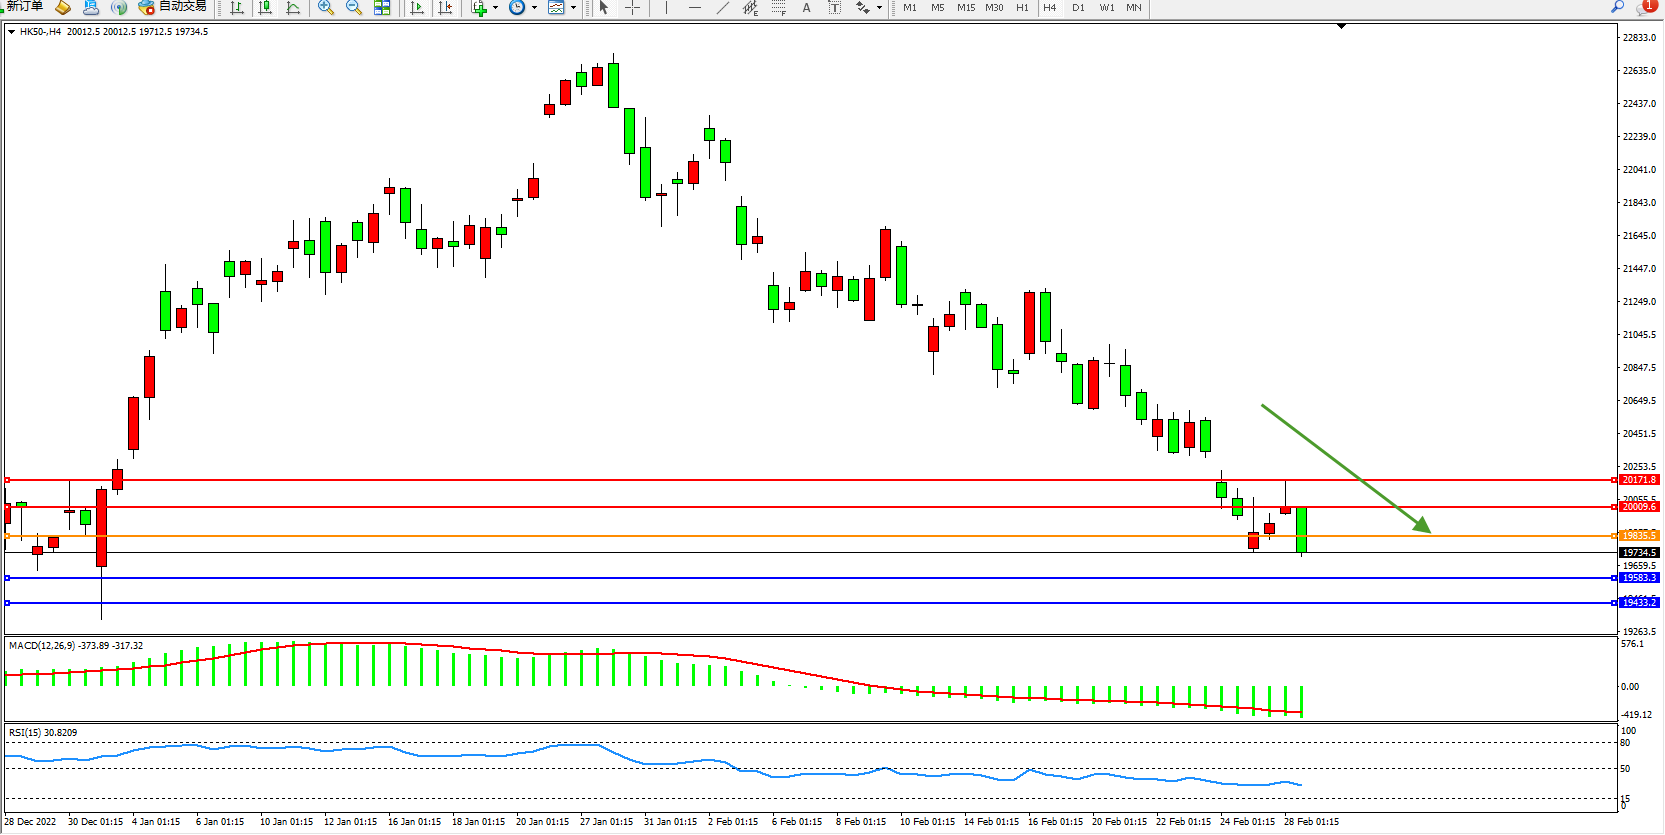Viewport: 1665px width, 835px height.
Task: Select the horizontal line drawing tool
Action: click(695, 8)
